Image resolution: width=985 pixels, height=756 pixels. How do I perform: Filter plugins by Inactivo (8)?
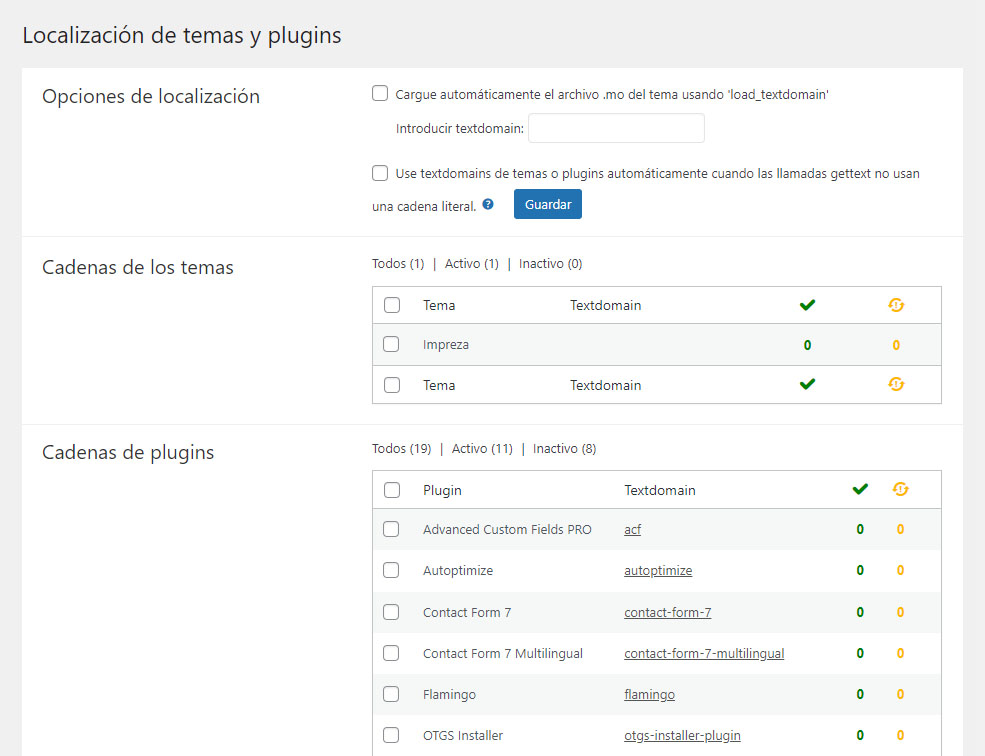pos(565,449)
